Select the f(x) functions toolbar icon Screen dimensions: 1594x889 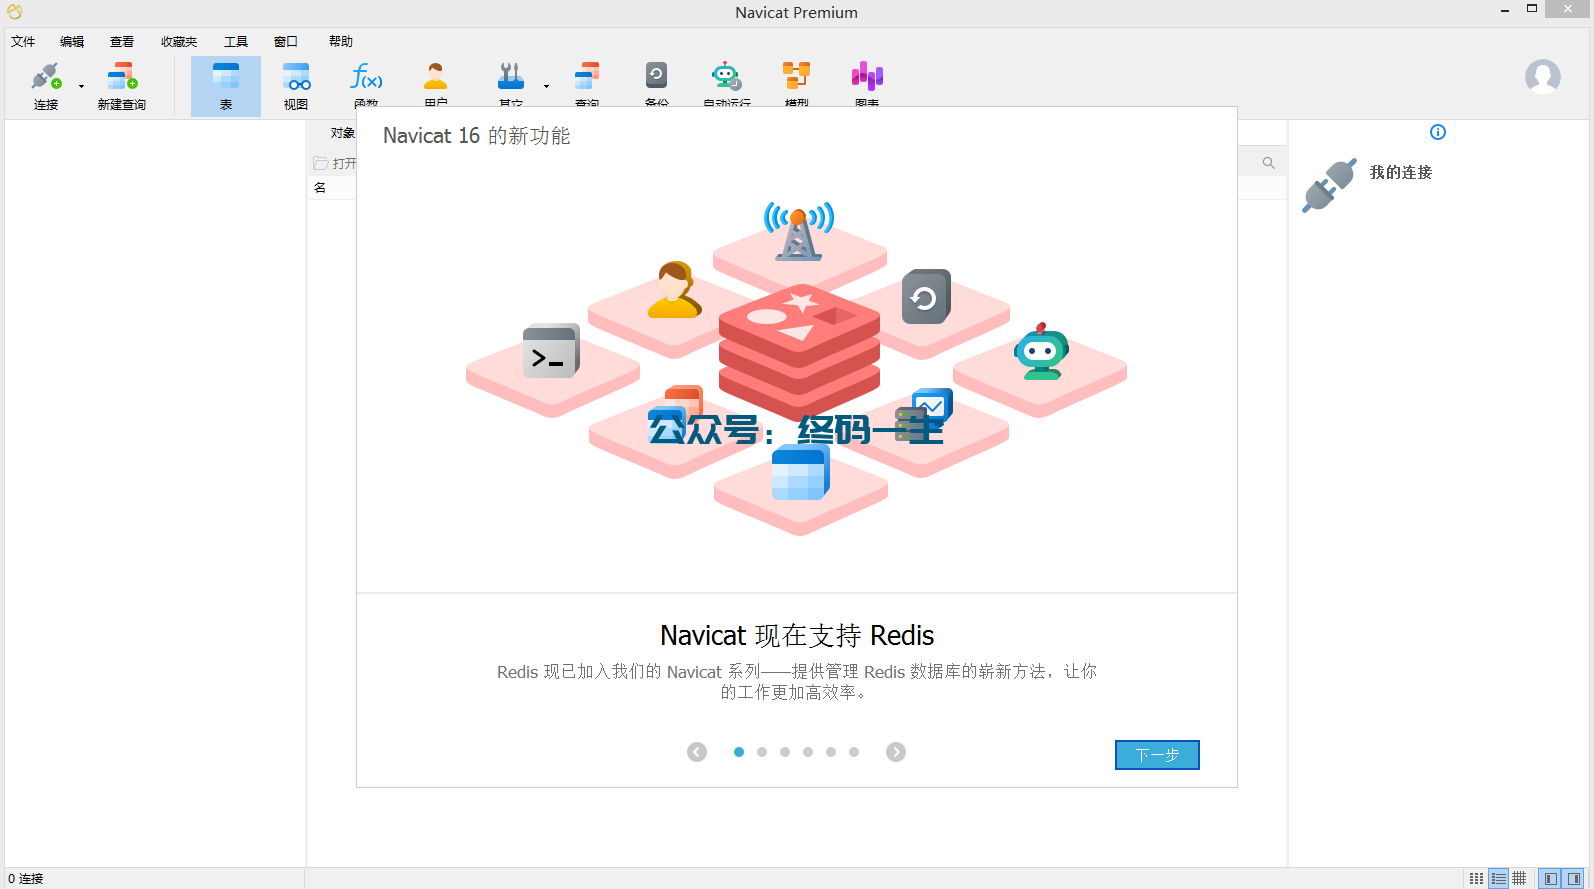(x=366, y=76)
